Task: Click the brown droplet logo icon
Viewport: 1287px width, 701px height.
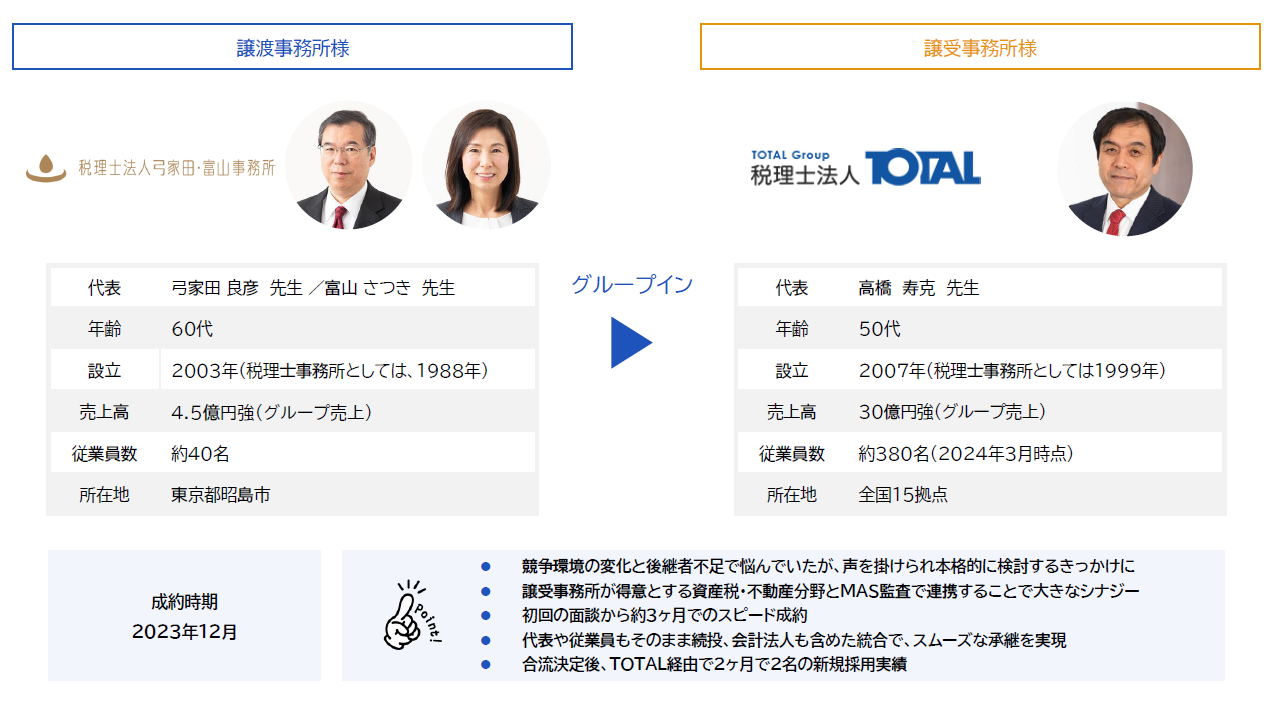Action: point(46,168)
